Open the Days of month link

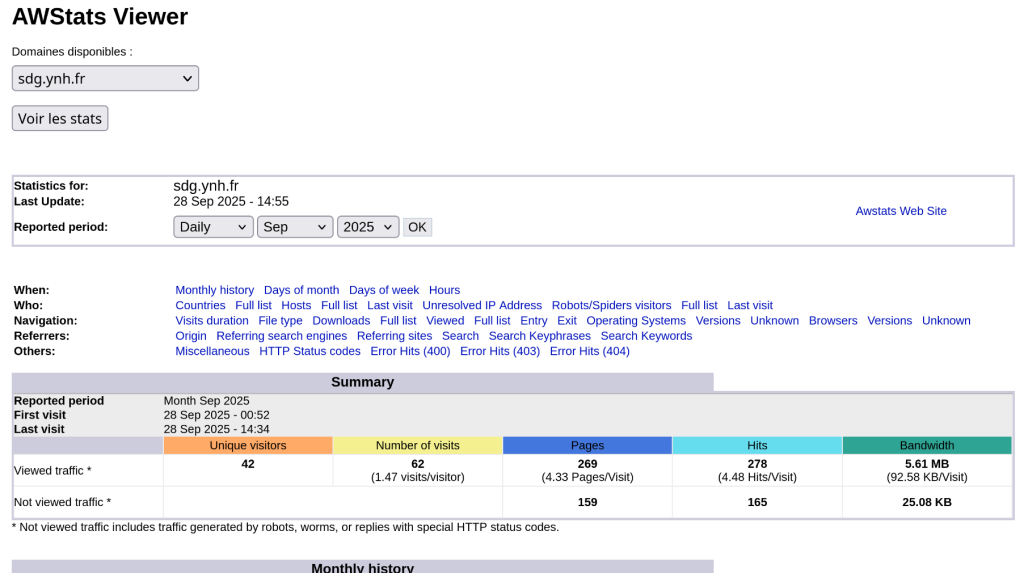coord(301,290)
